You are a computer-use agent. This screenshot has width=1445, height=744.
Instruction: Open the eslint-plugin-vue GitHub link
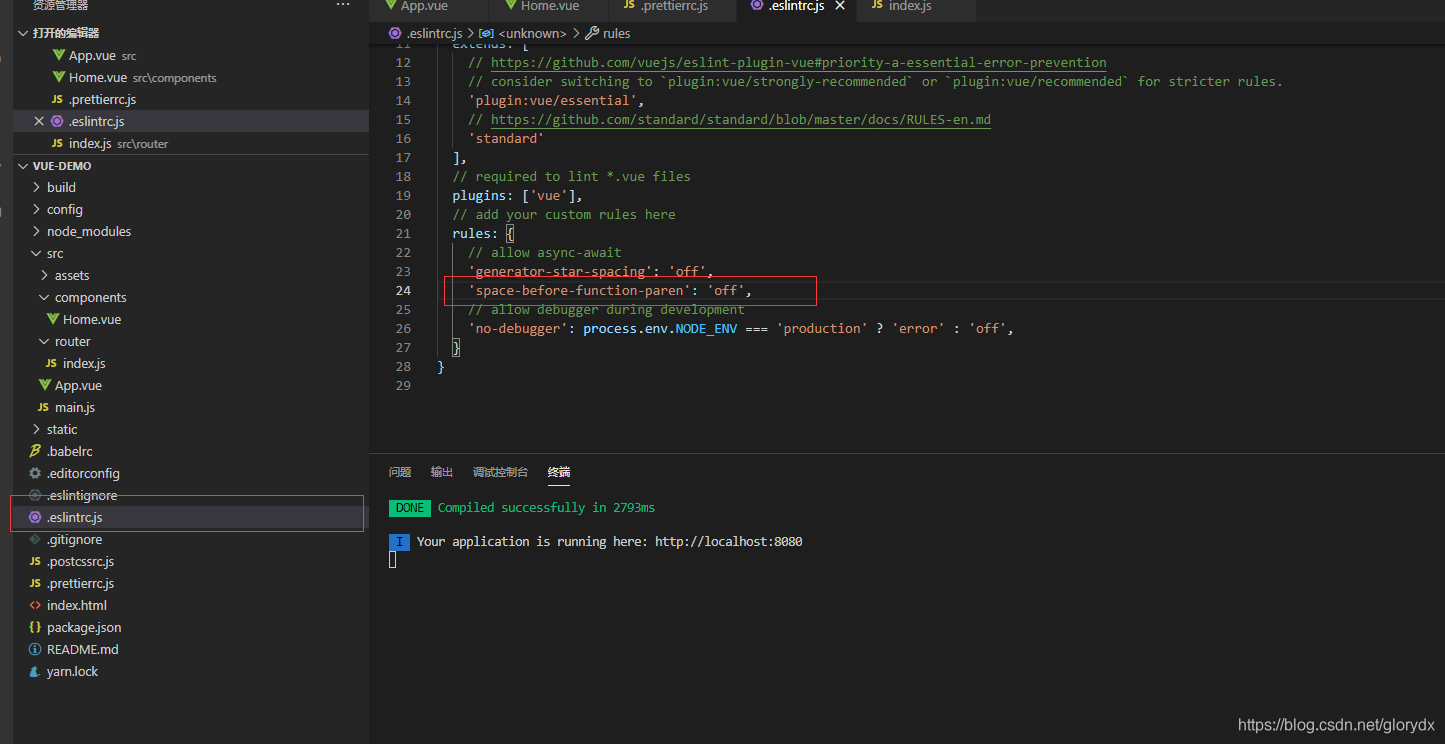(x=798, y=63)
